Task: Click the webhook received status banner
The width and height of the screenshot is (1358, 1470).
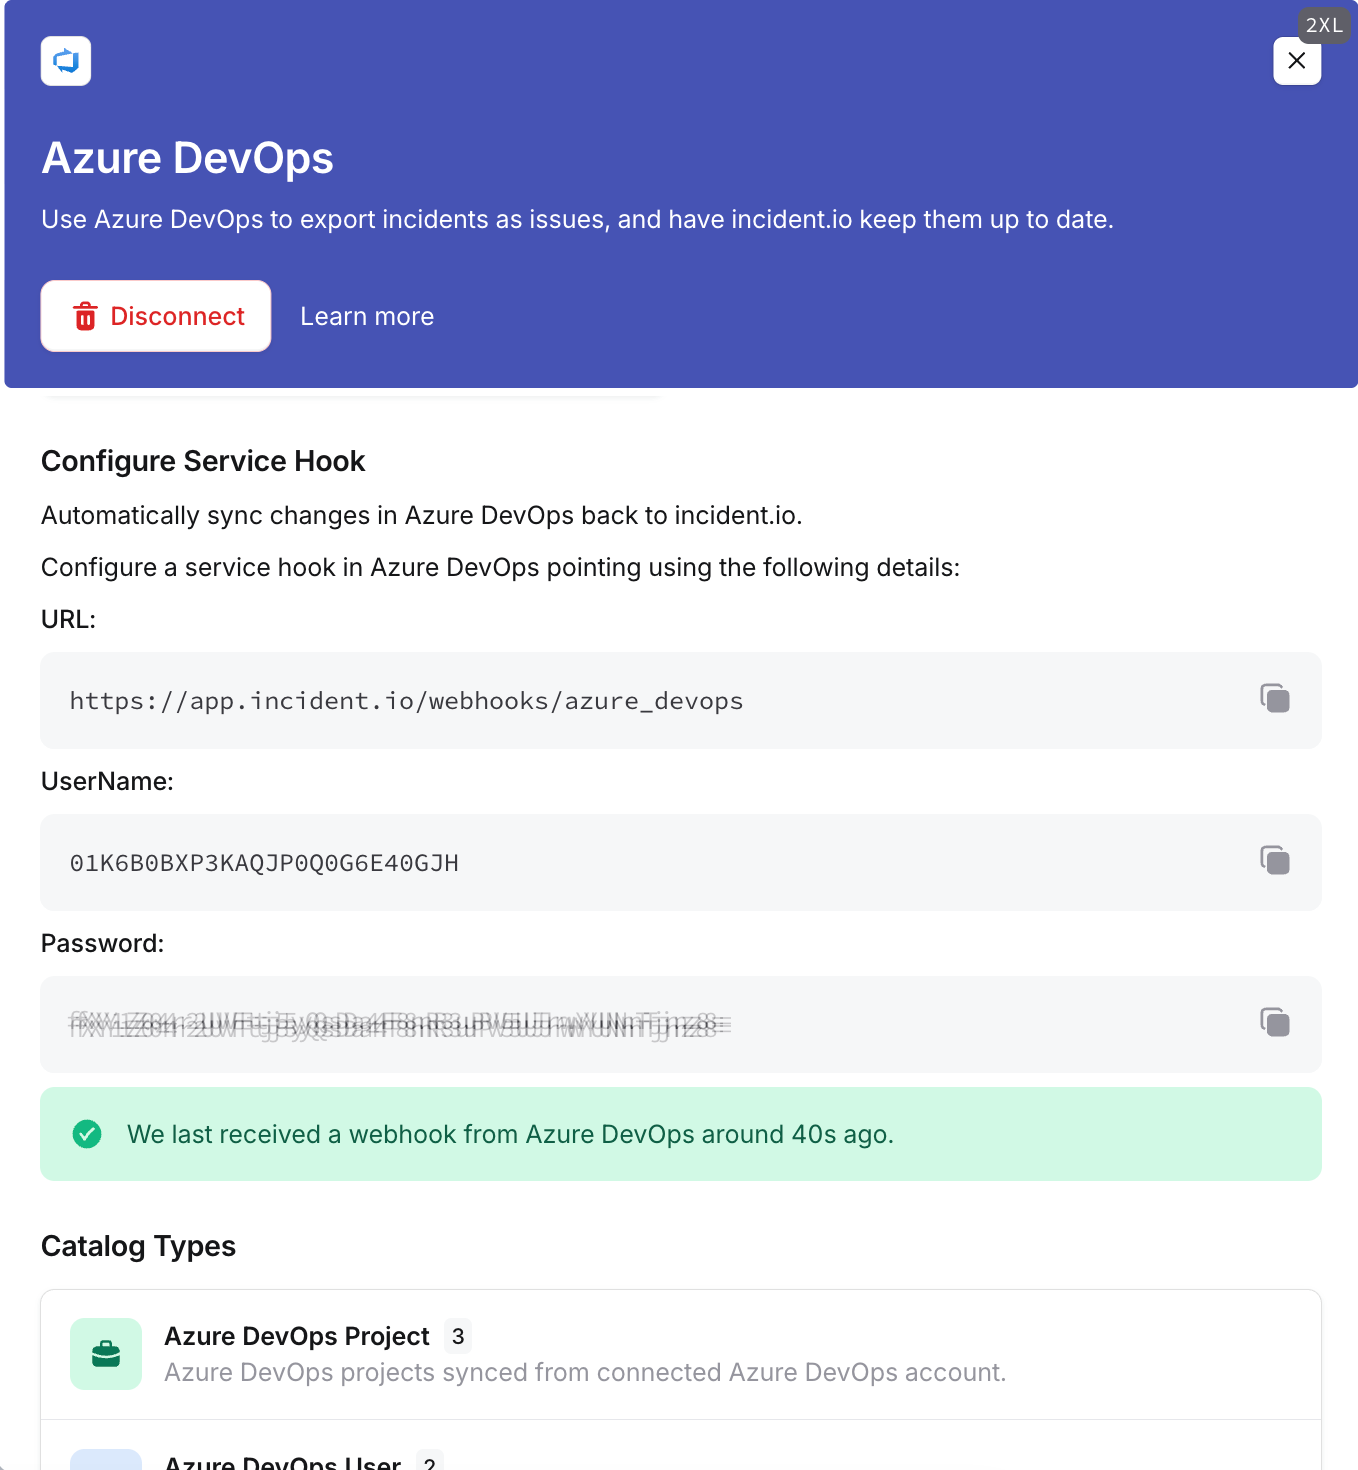Action: [x=680, y=1134]
